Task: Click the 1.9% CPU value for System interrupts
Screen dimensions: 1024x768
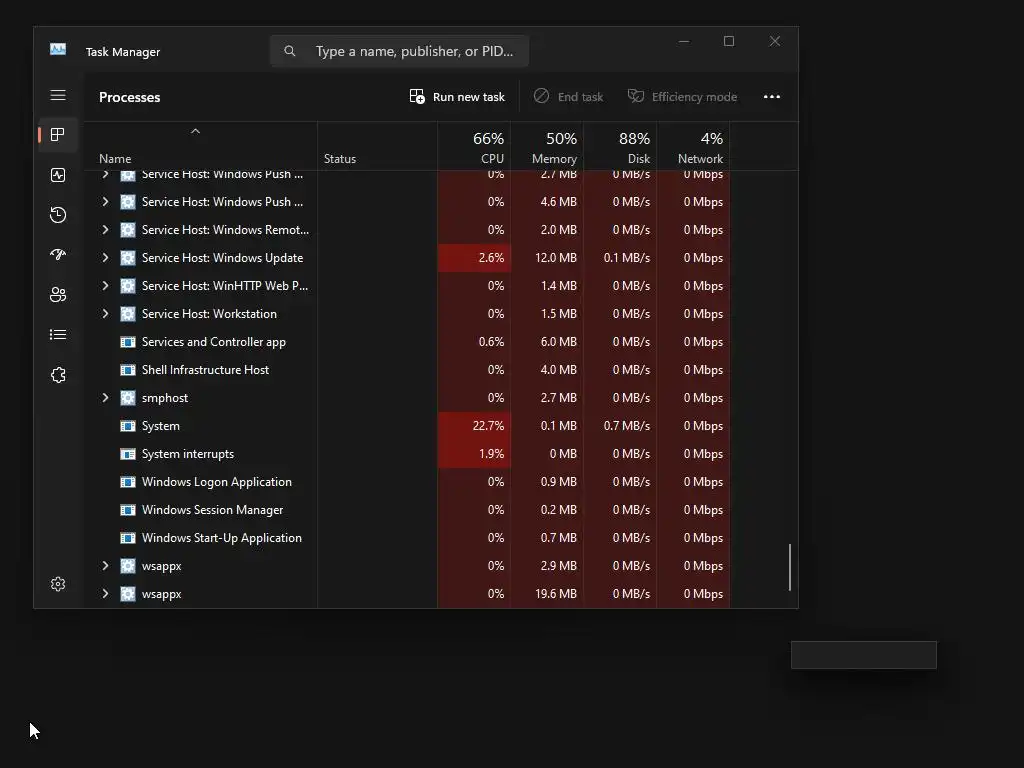Action: 491,454
